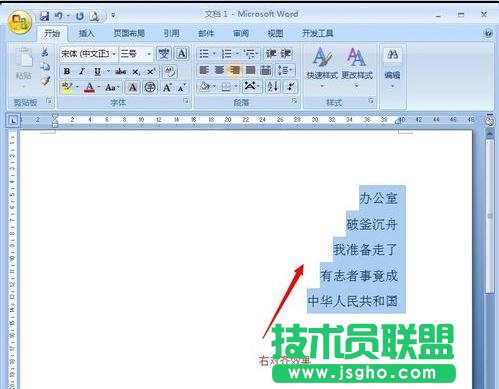This screenshot has height=389, width=499.
Task: Undo the last action
Action: pyautogui.click(x=59, y=16)
